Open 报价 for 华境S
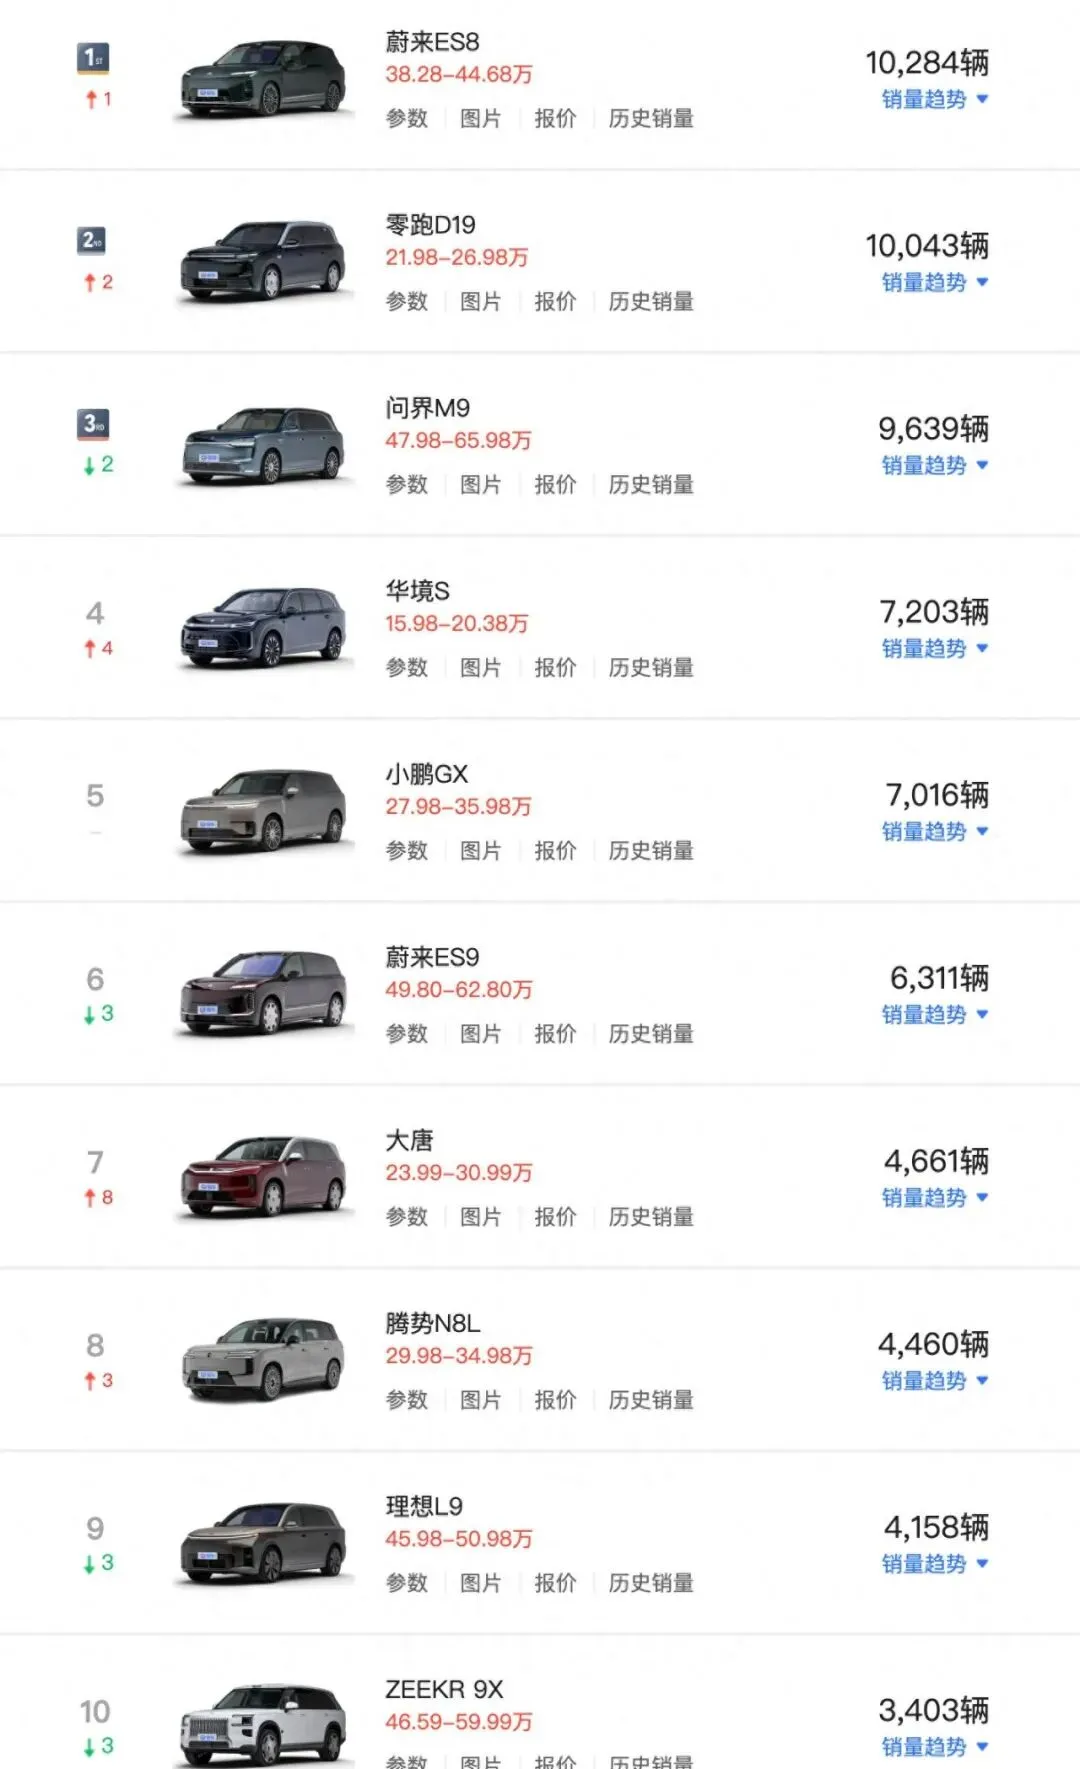Screen dimensions: 1080x1769 pos(555,667)
